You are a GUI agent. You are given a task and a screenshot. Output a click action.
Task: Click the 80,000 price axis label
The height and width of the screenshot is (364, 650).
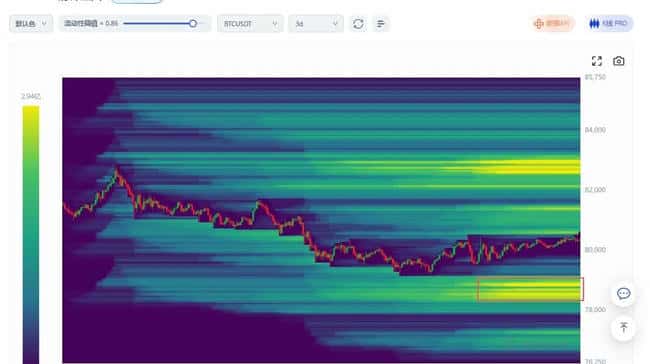click(x=595, y=250)
